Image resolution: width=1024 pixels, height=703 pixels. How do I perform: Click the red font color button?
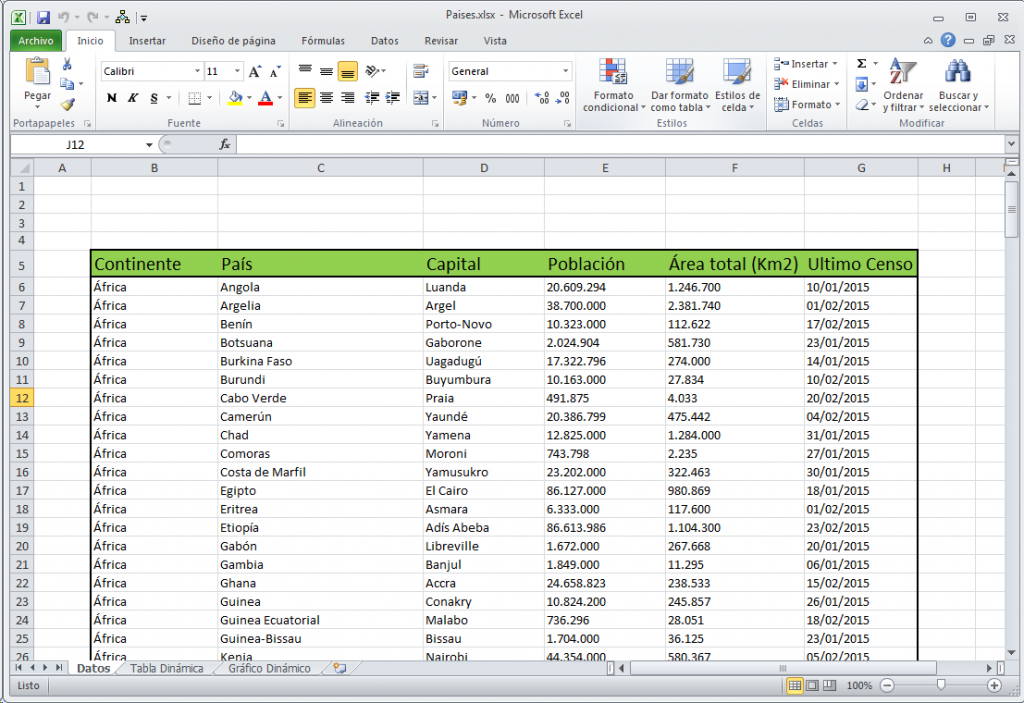pyautogui.click(x=265, y=98)
